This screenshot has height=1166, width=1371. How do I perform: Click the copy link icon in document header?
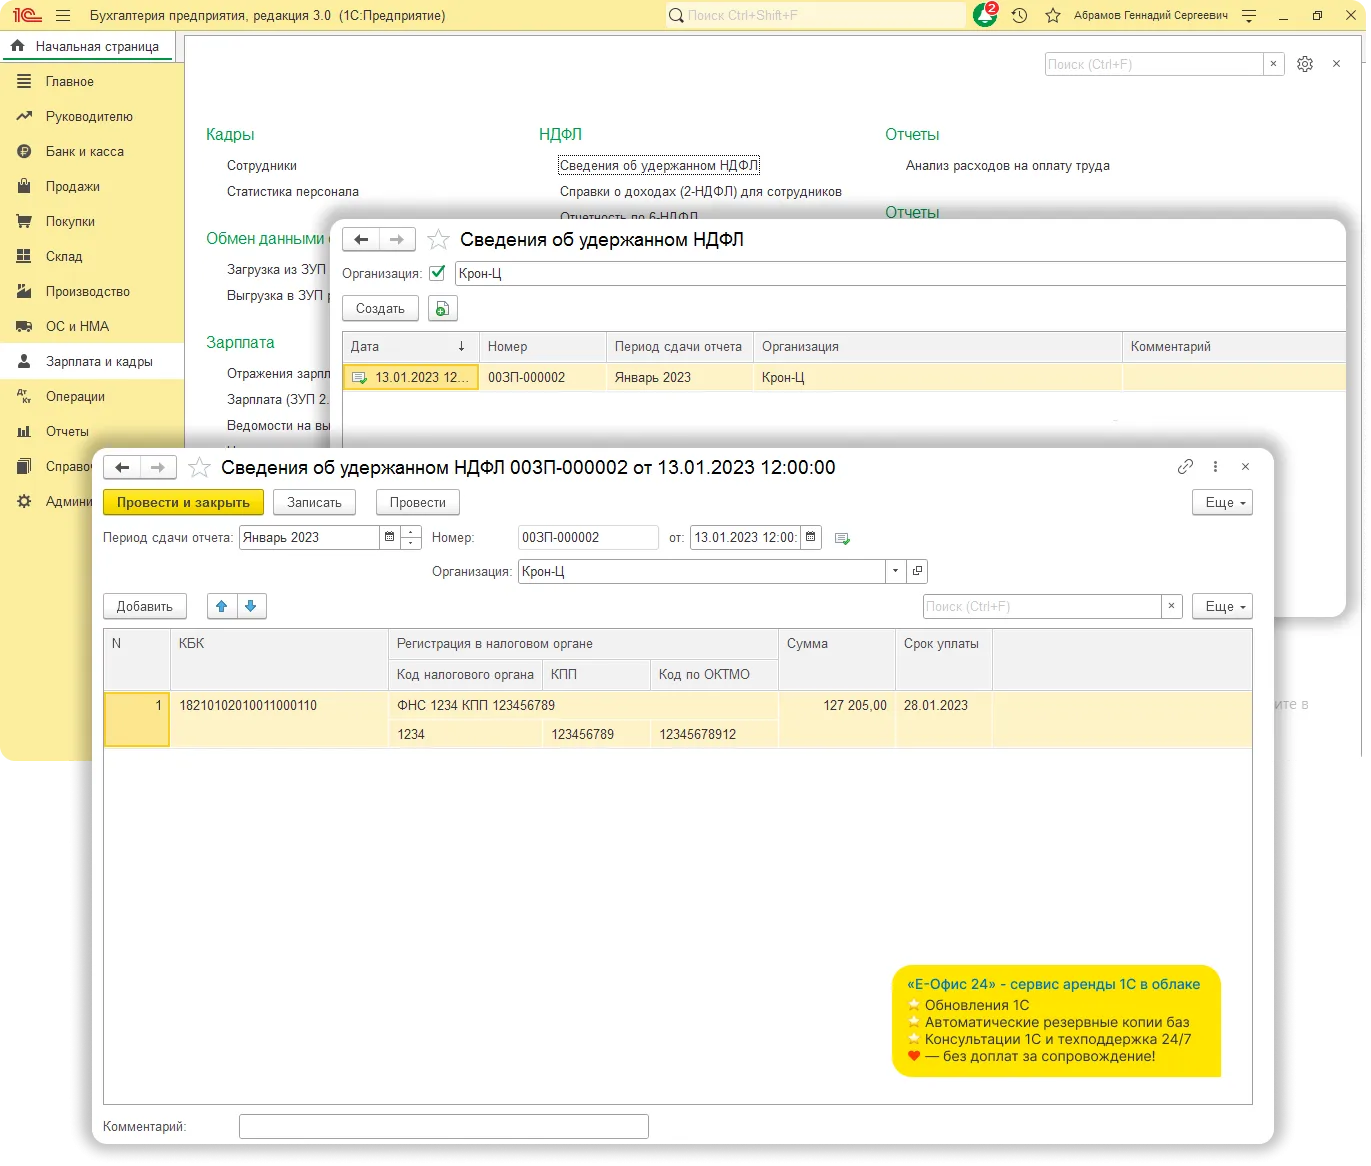point(1185,467)
